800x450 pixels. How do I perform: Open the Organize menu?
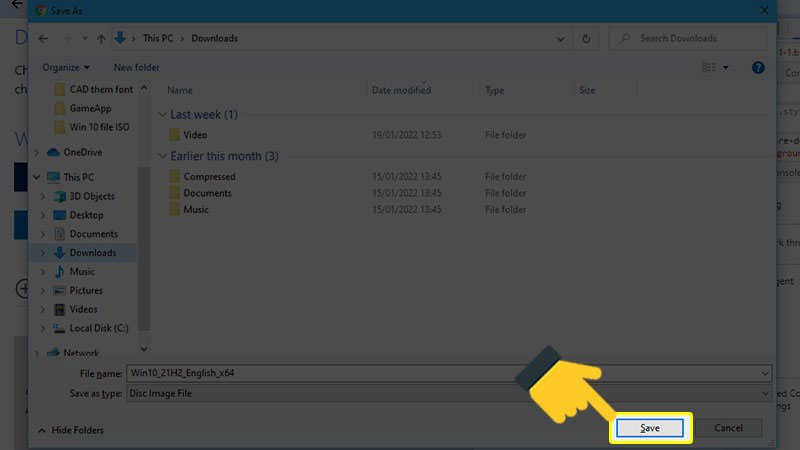[x=66, y=67]
